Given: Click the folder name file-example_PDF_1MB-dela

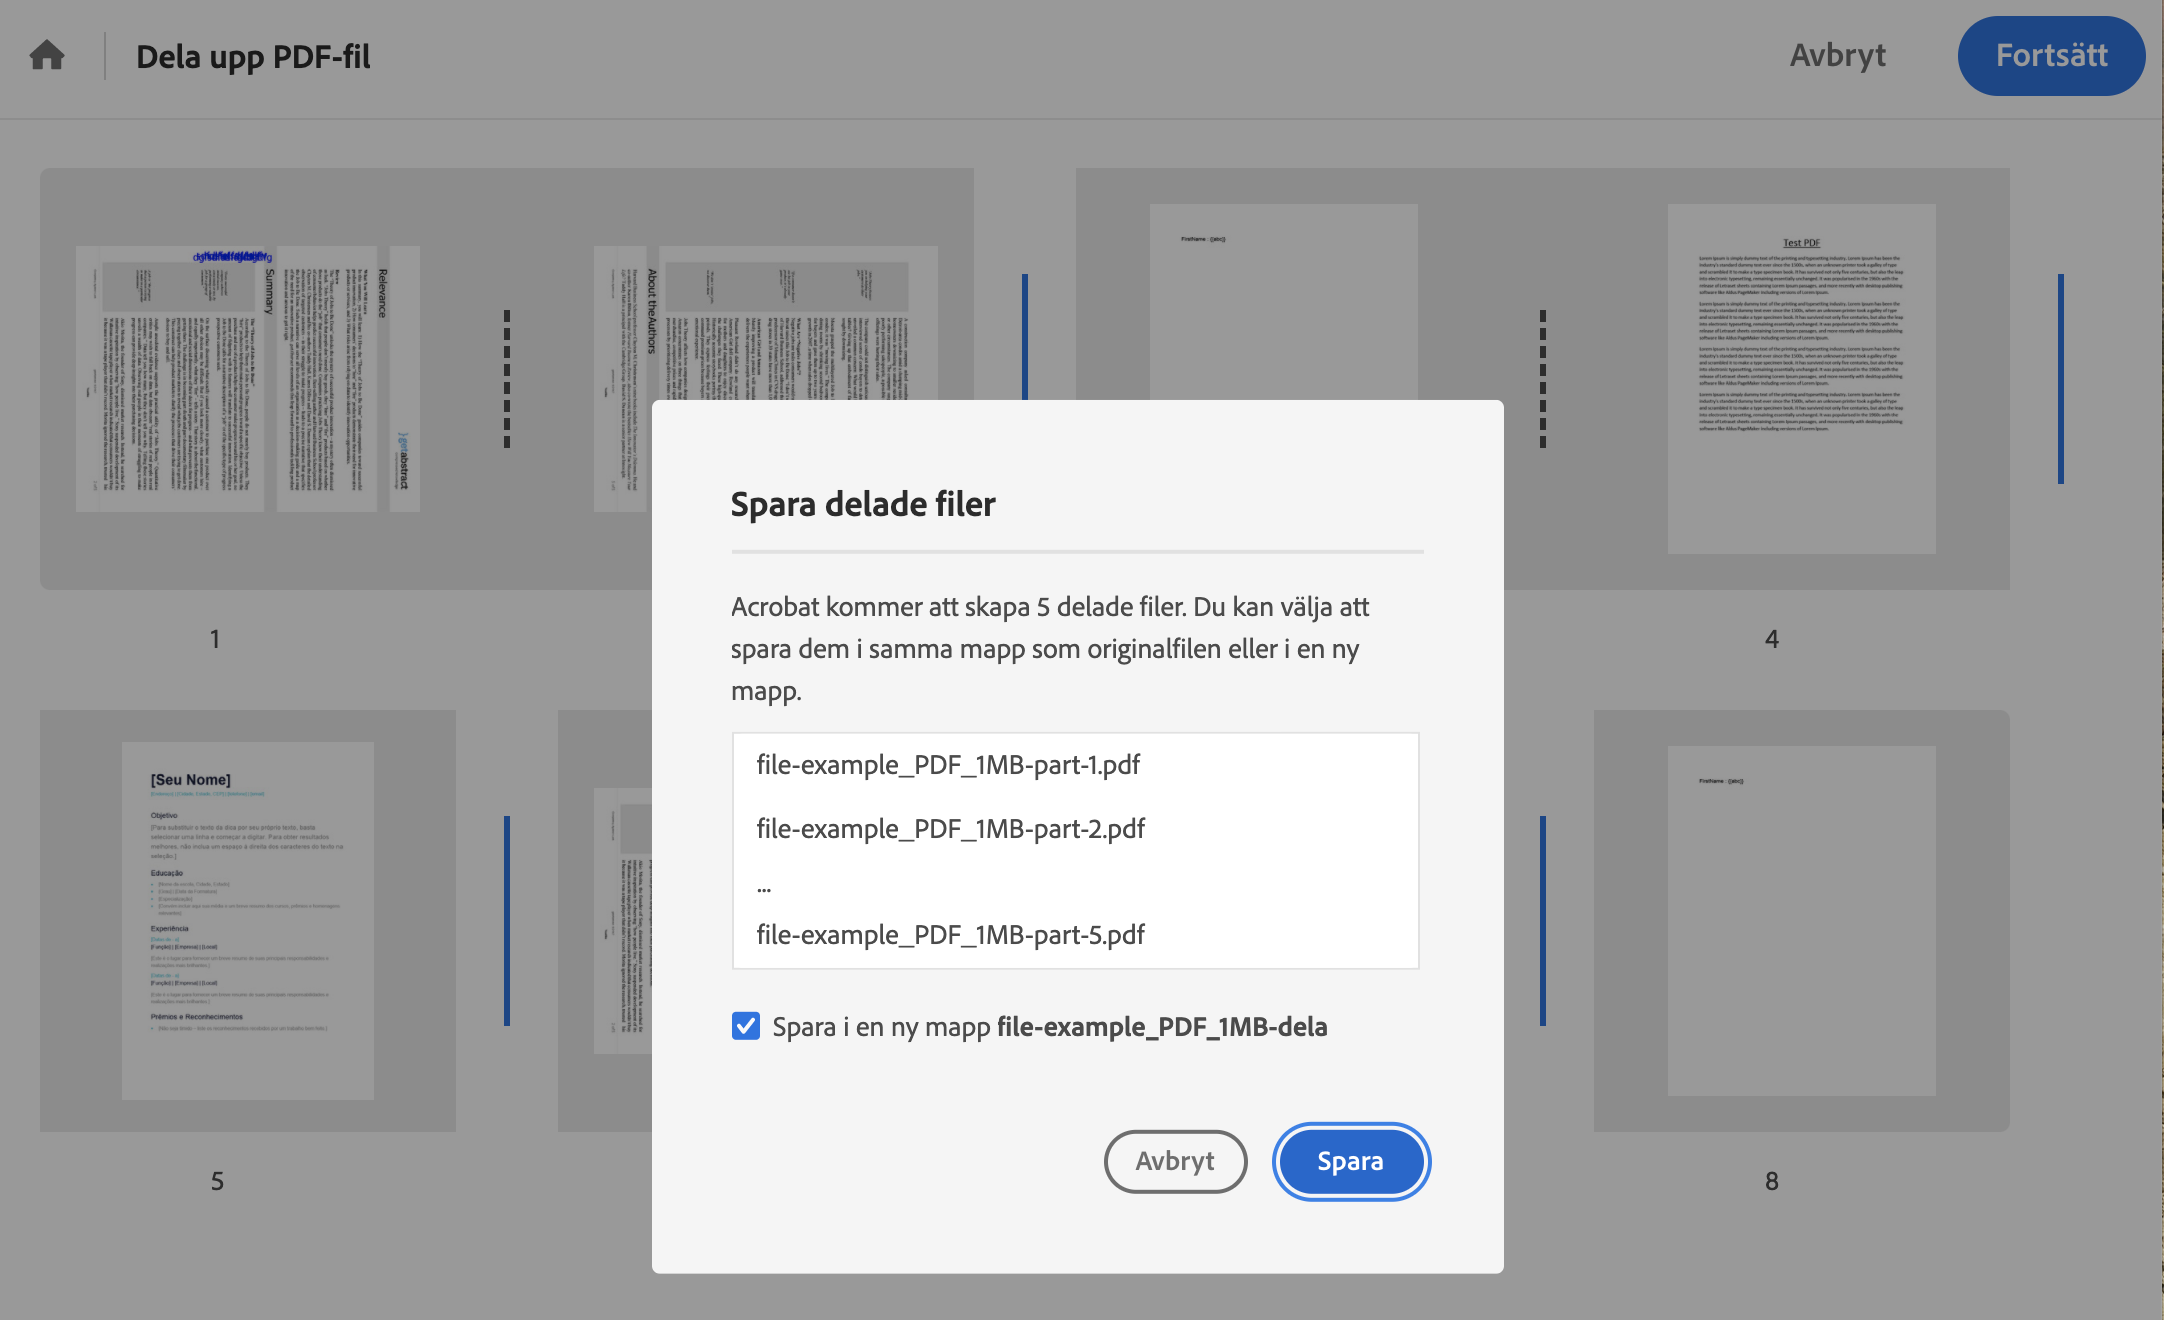Looking at the screenshot, I should 1162,1027.
